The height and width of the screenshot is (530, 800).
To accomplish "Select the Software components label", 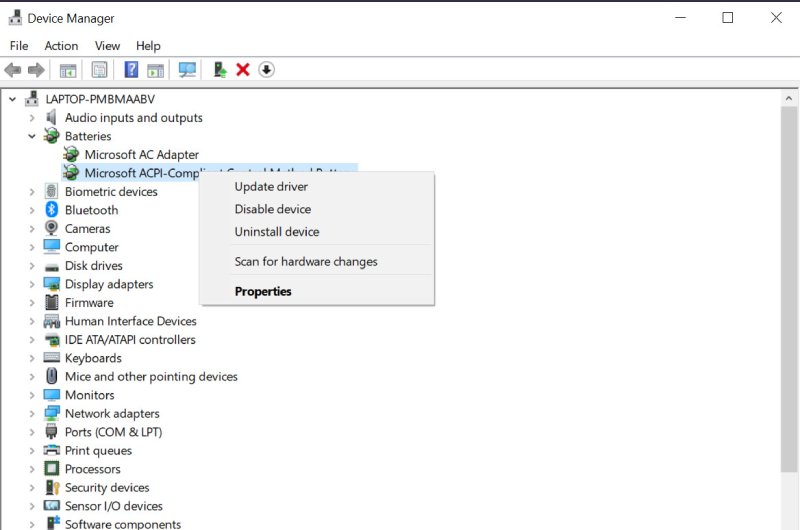I will [122, 524].
